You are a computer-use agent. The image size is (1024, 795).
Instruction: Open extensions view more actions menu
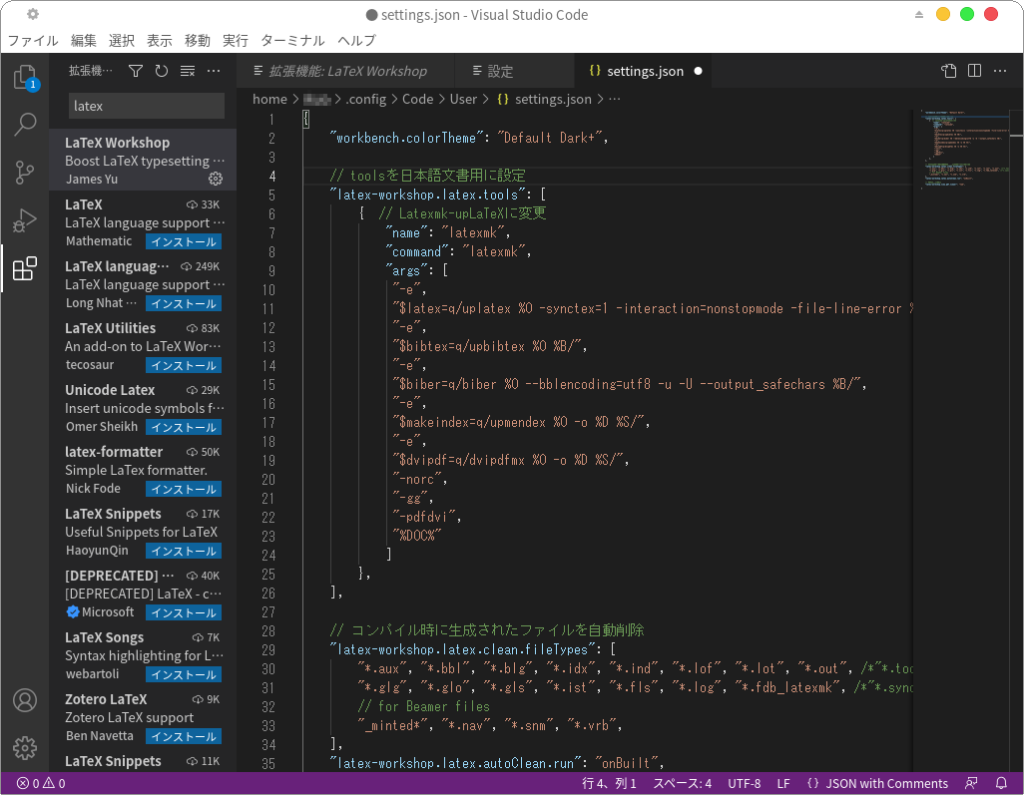coord(213,71)
